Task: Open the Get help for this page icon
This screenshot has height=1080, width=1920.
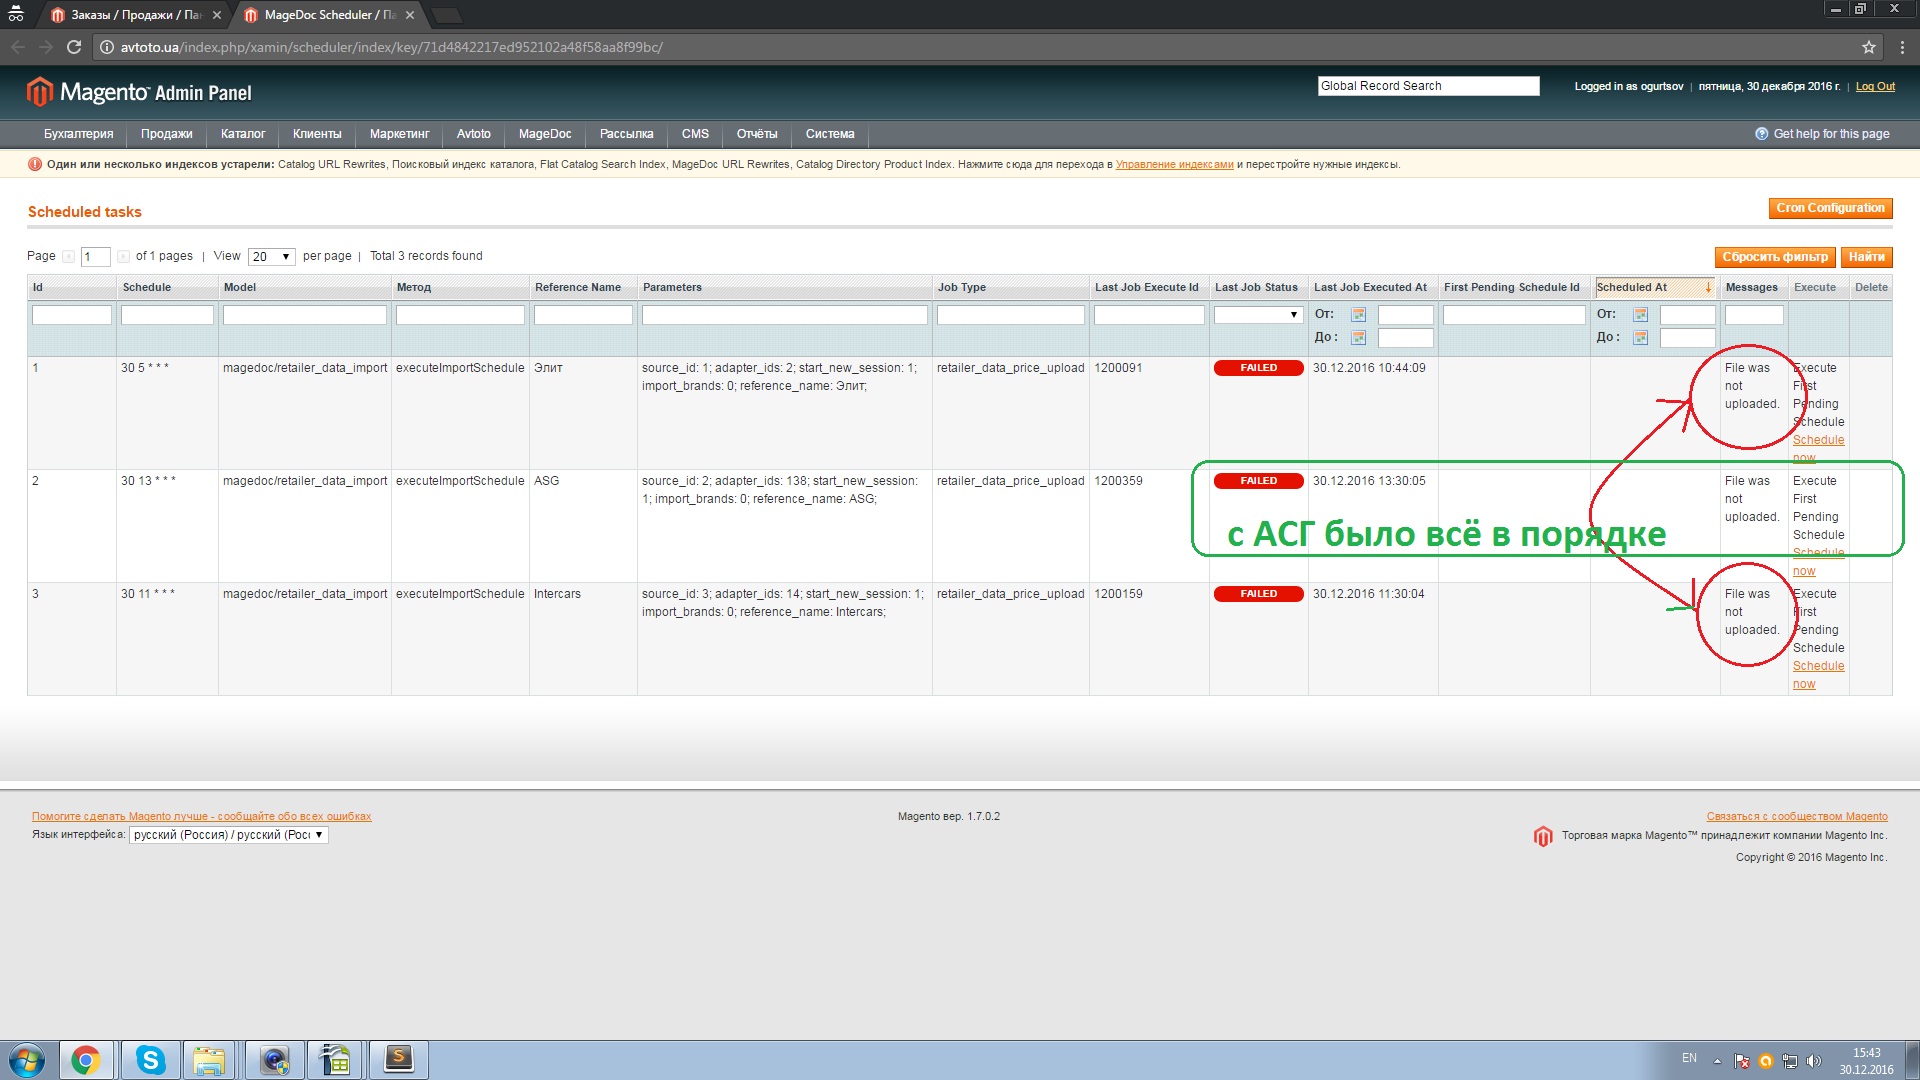Action: tap(1761, 134)
